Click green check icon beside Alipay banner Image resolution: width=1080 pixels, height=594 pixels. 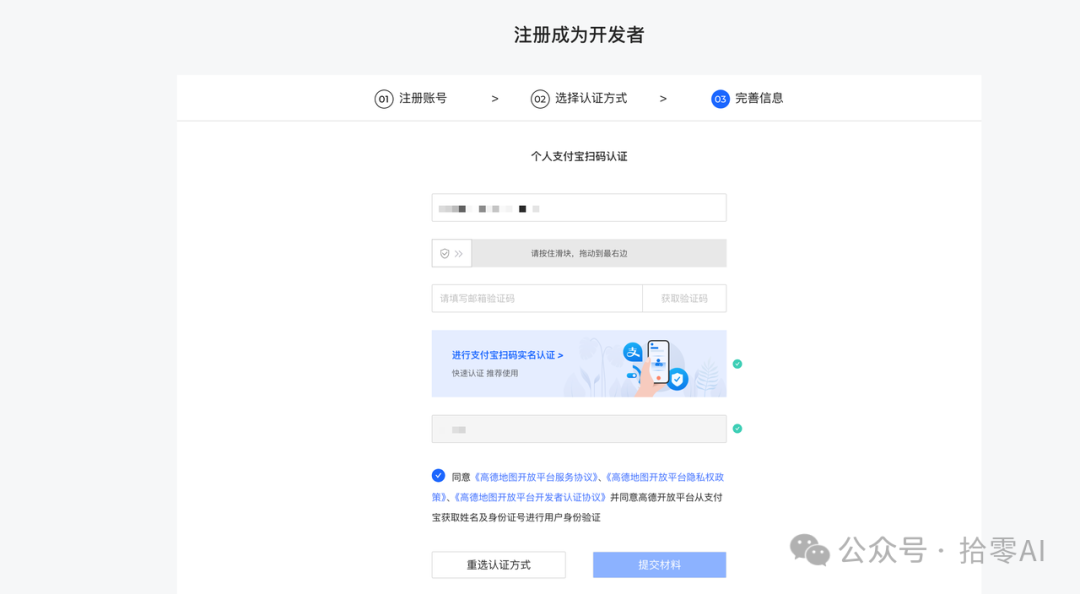[737, 364]
